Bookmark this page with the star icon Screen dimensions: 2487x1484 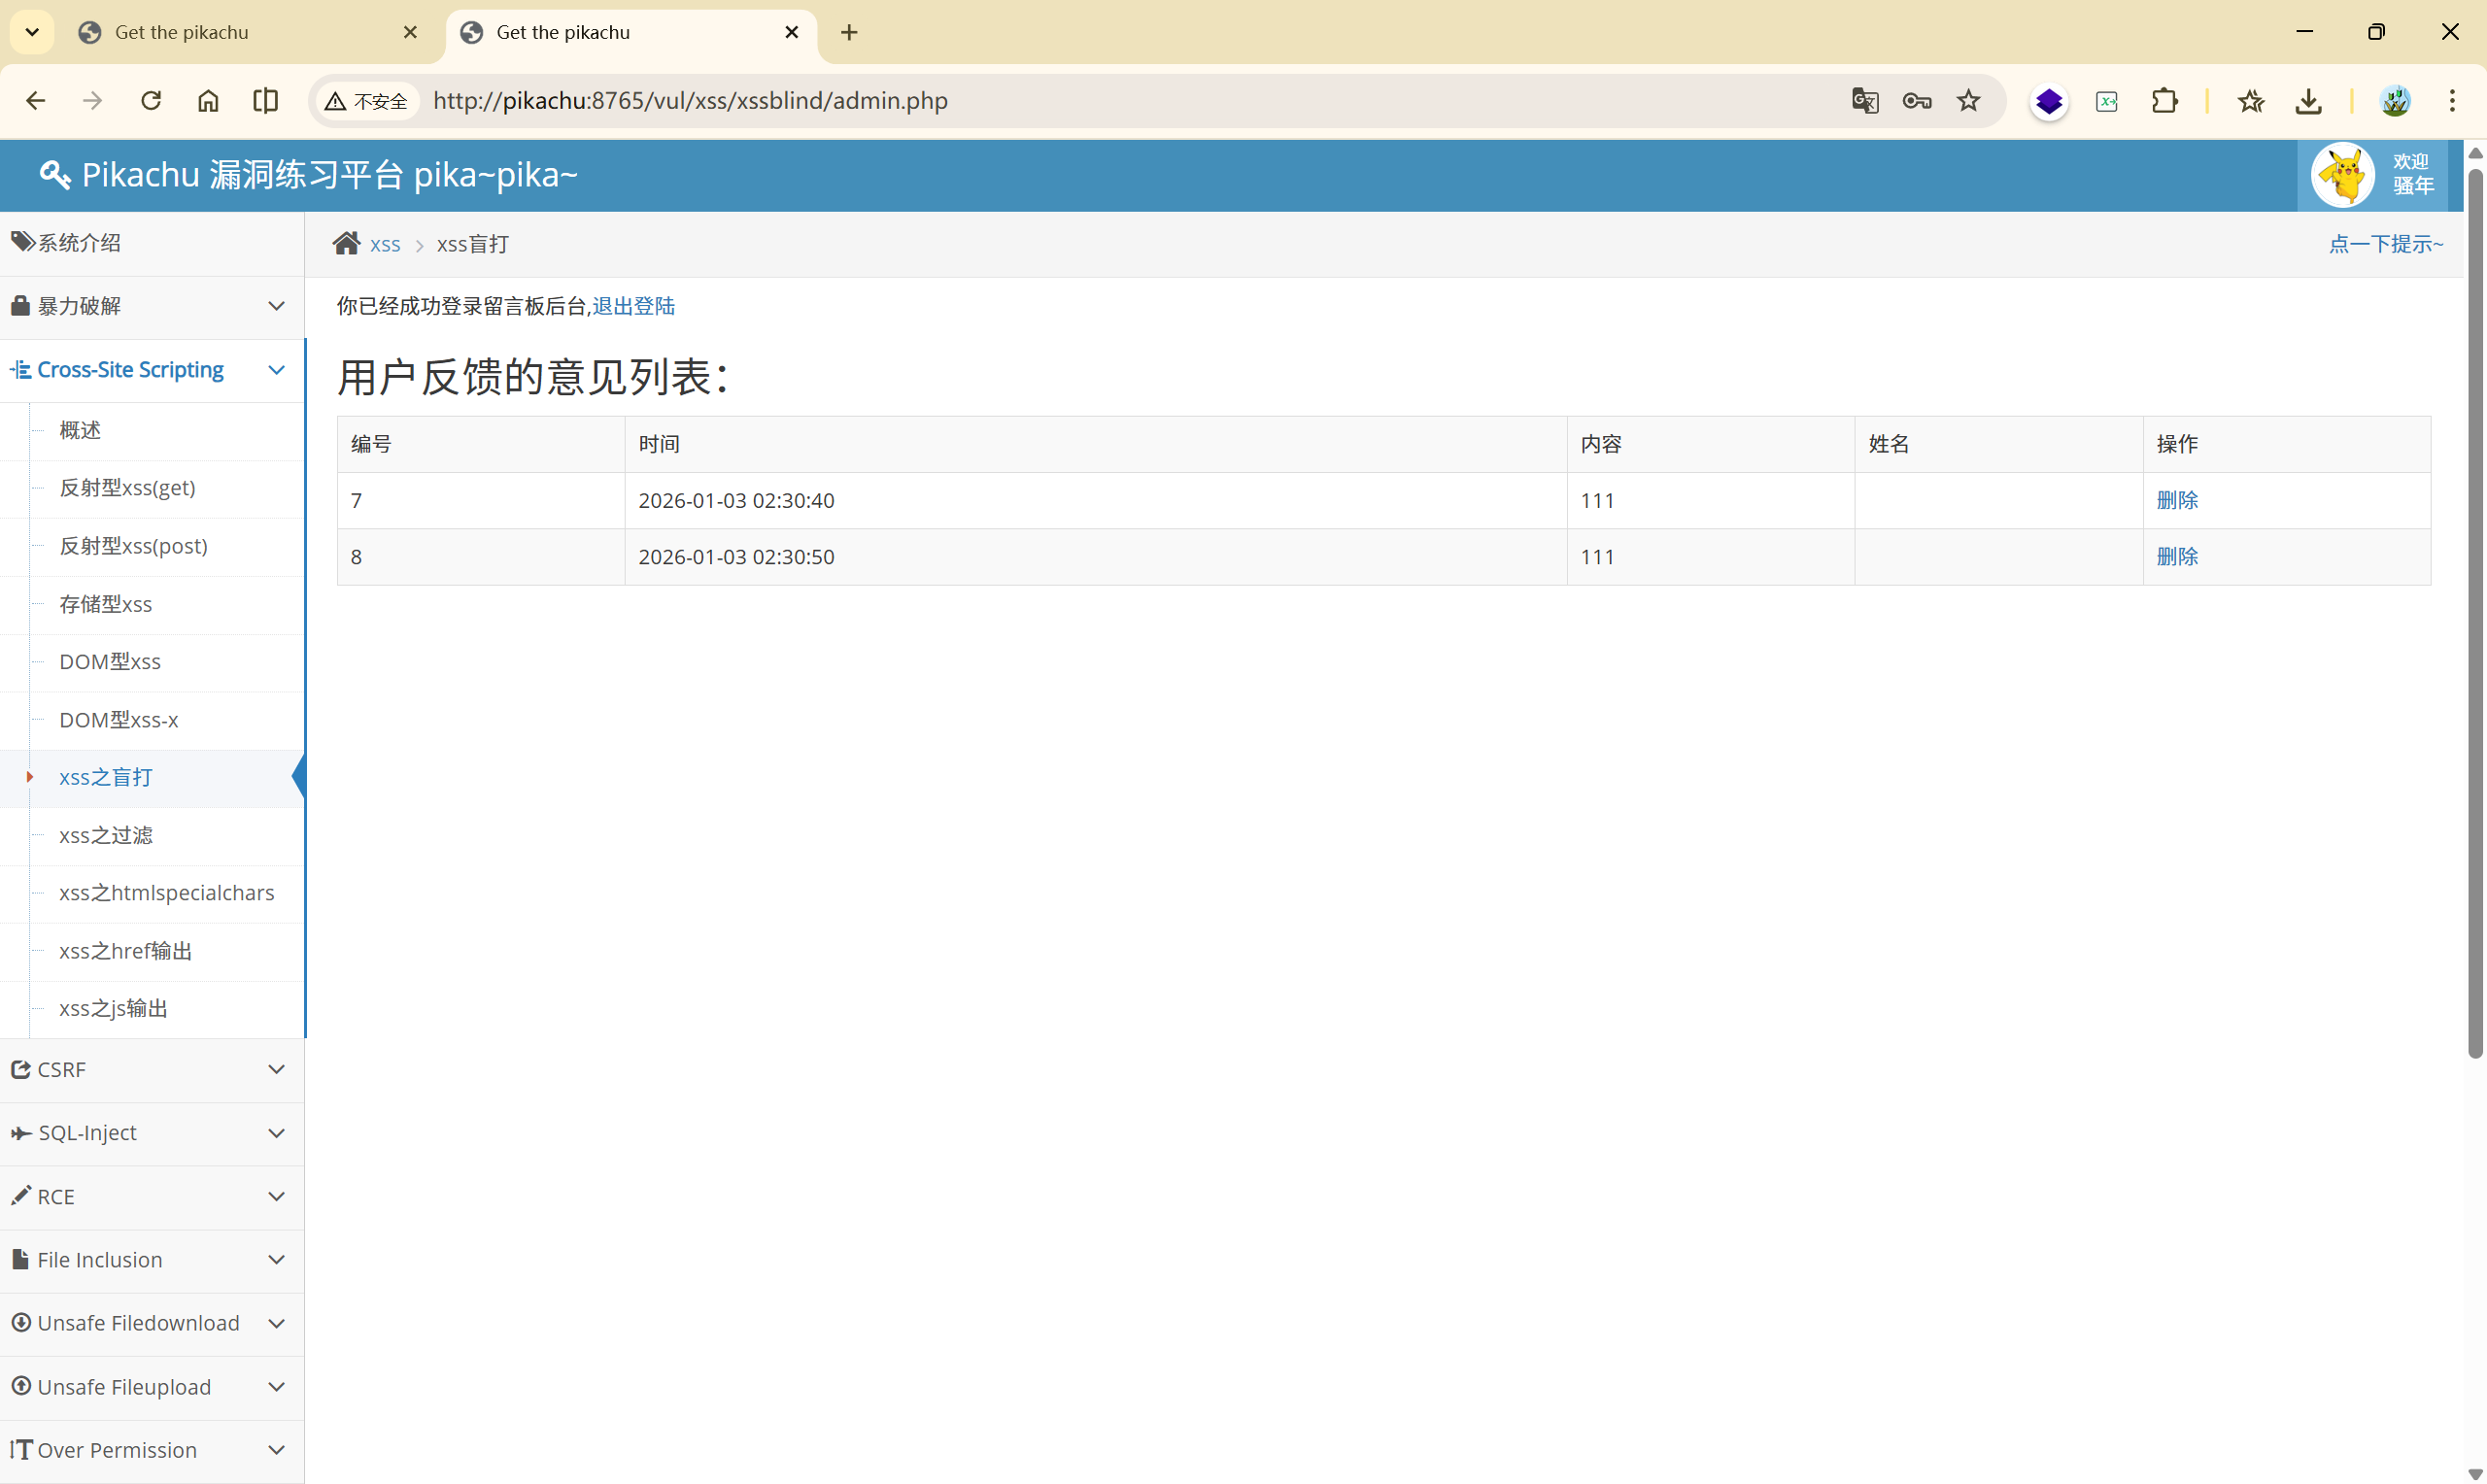(x=1968, y=101)
